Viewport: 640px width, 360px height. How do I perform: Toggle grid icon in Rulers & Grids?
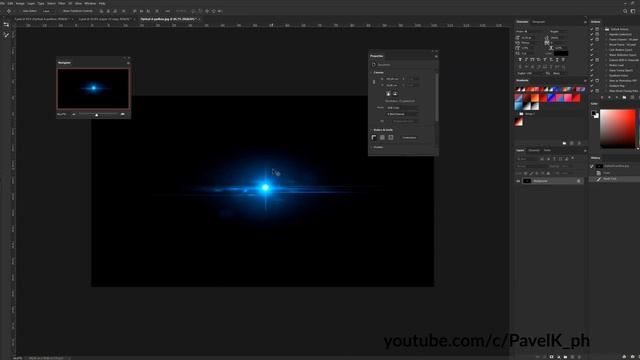click(x=382, y=138)
